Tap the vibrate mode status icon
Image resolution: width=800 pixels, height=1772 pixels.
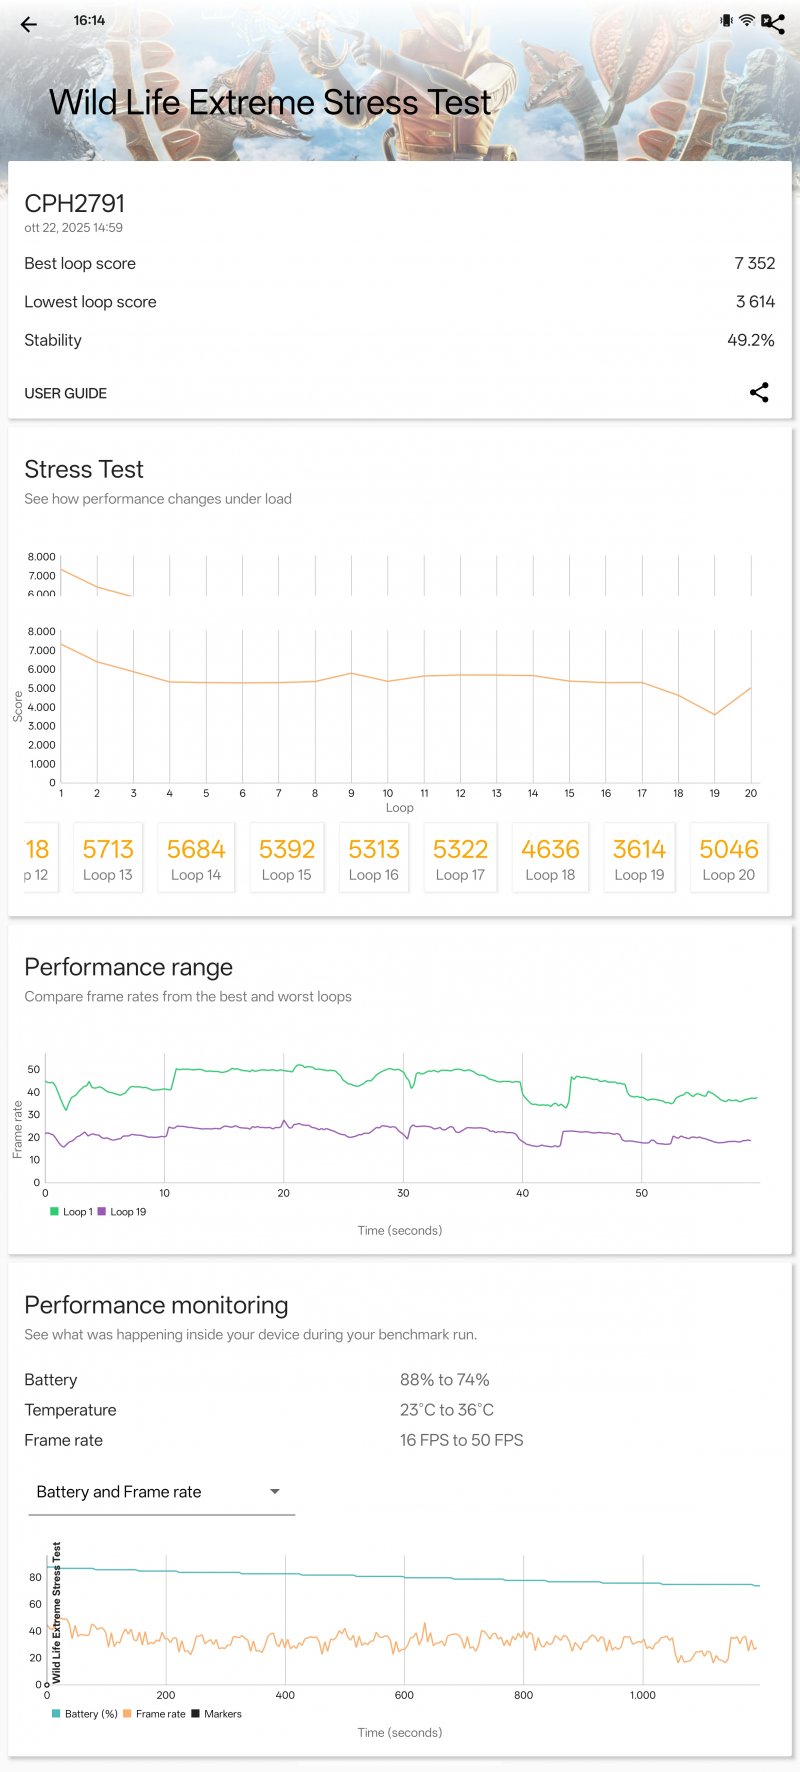click(x=726, y=20)
